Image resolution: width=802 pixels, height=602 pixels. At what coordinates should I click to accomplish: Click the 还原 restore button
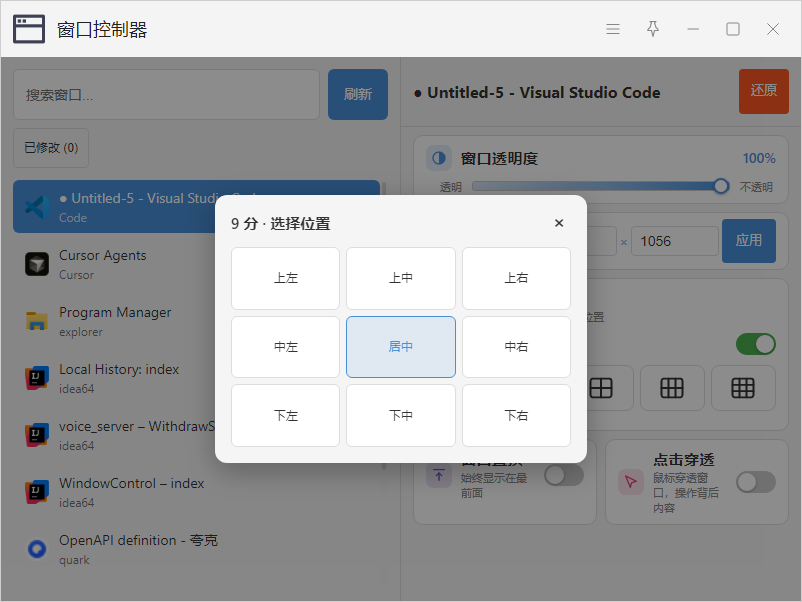point(764,91)
